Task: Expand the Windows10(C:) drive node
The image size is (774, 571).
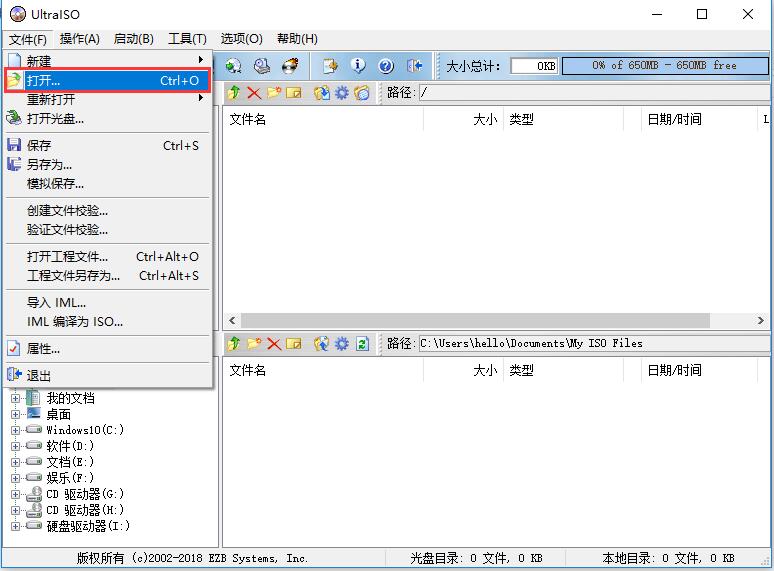Action: pos(15,430)
